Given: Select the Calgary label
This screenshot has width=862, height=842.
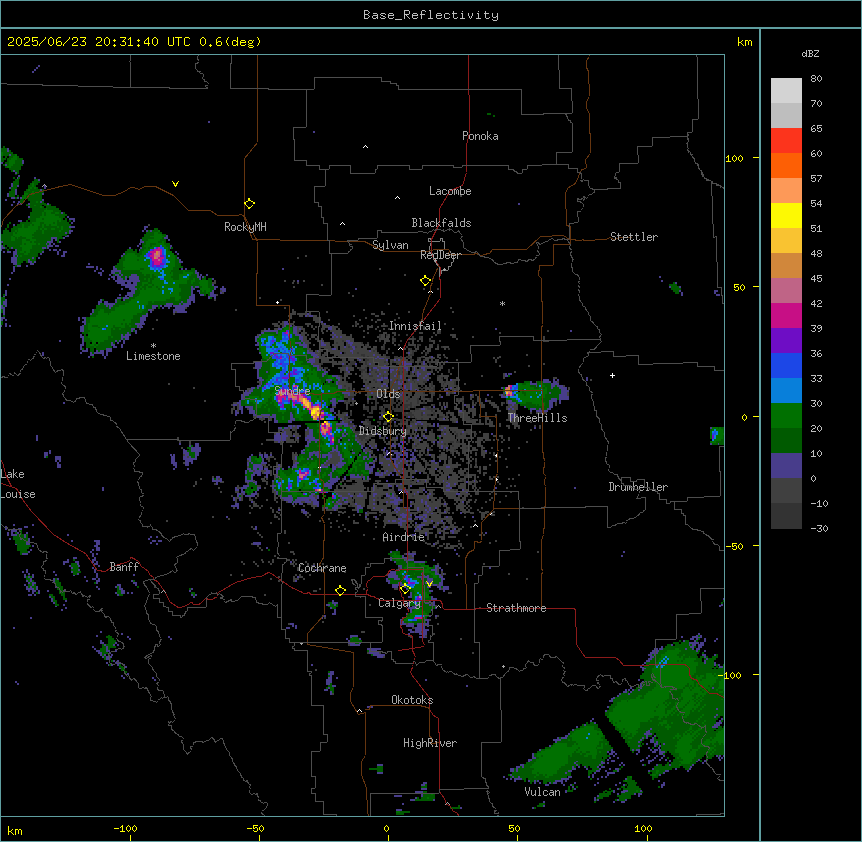Looking at the screenshot, I should coord(399,603).
